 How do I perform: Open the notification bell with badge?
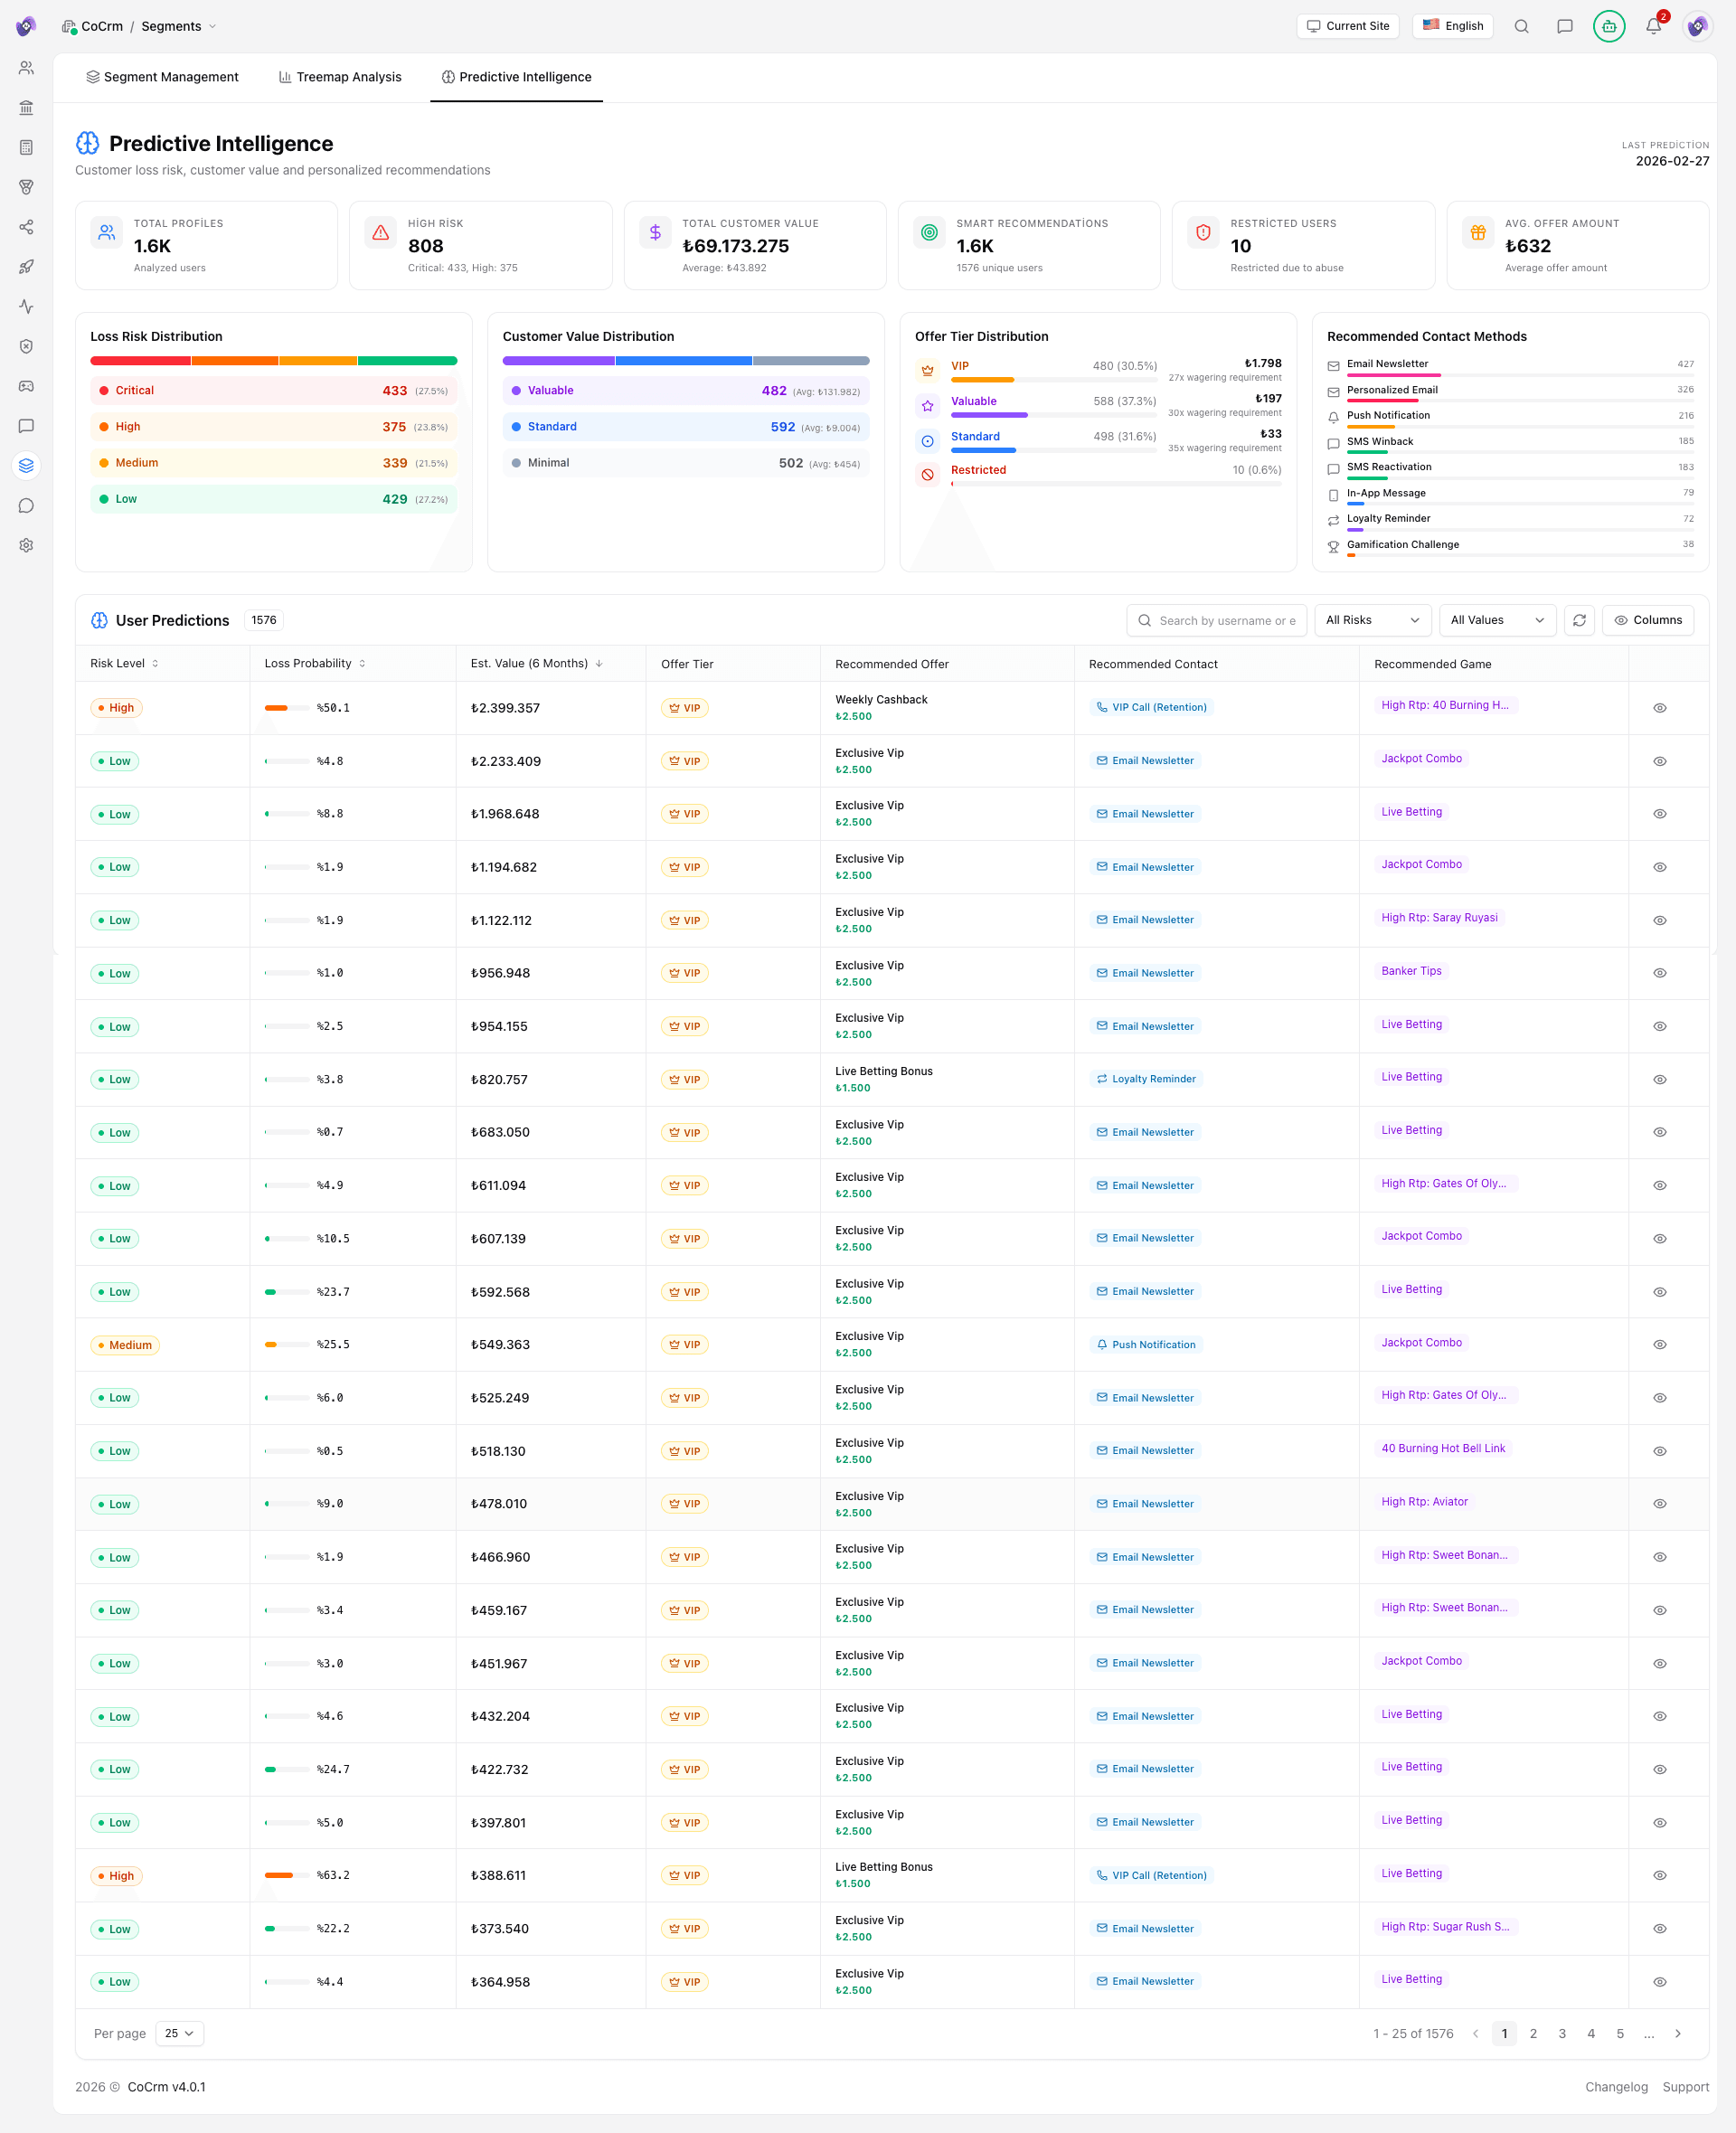[x=1654, y=26]
